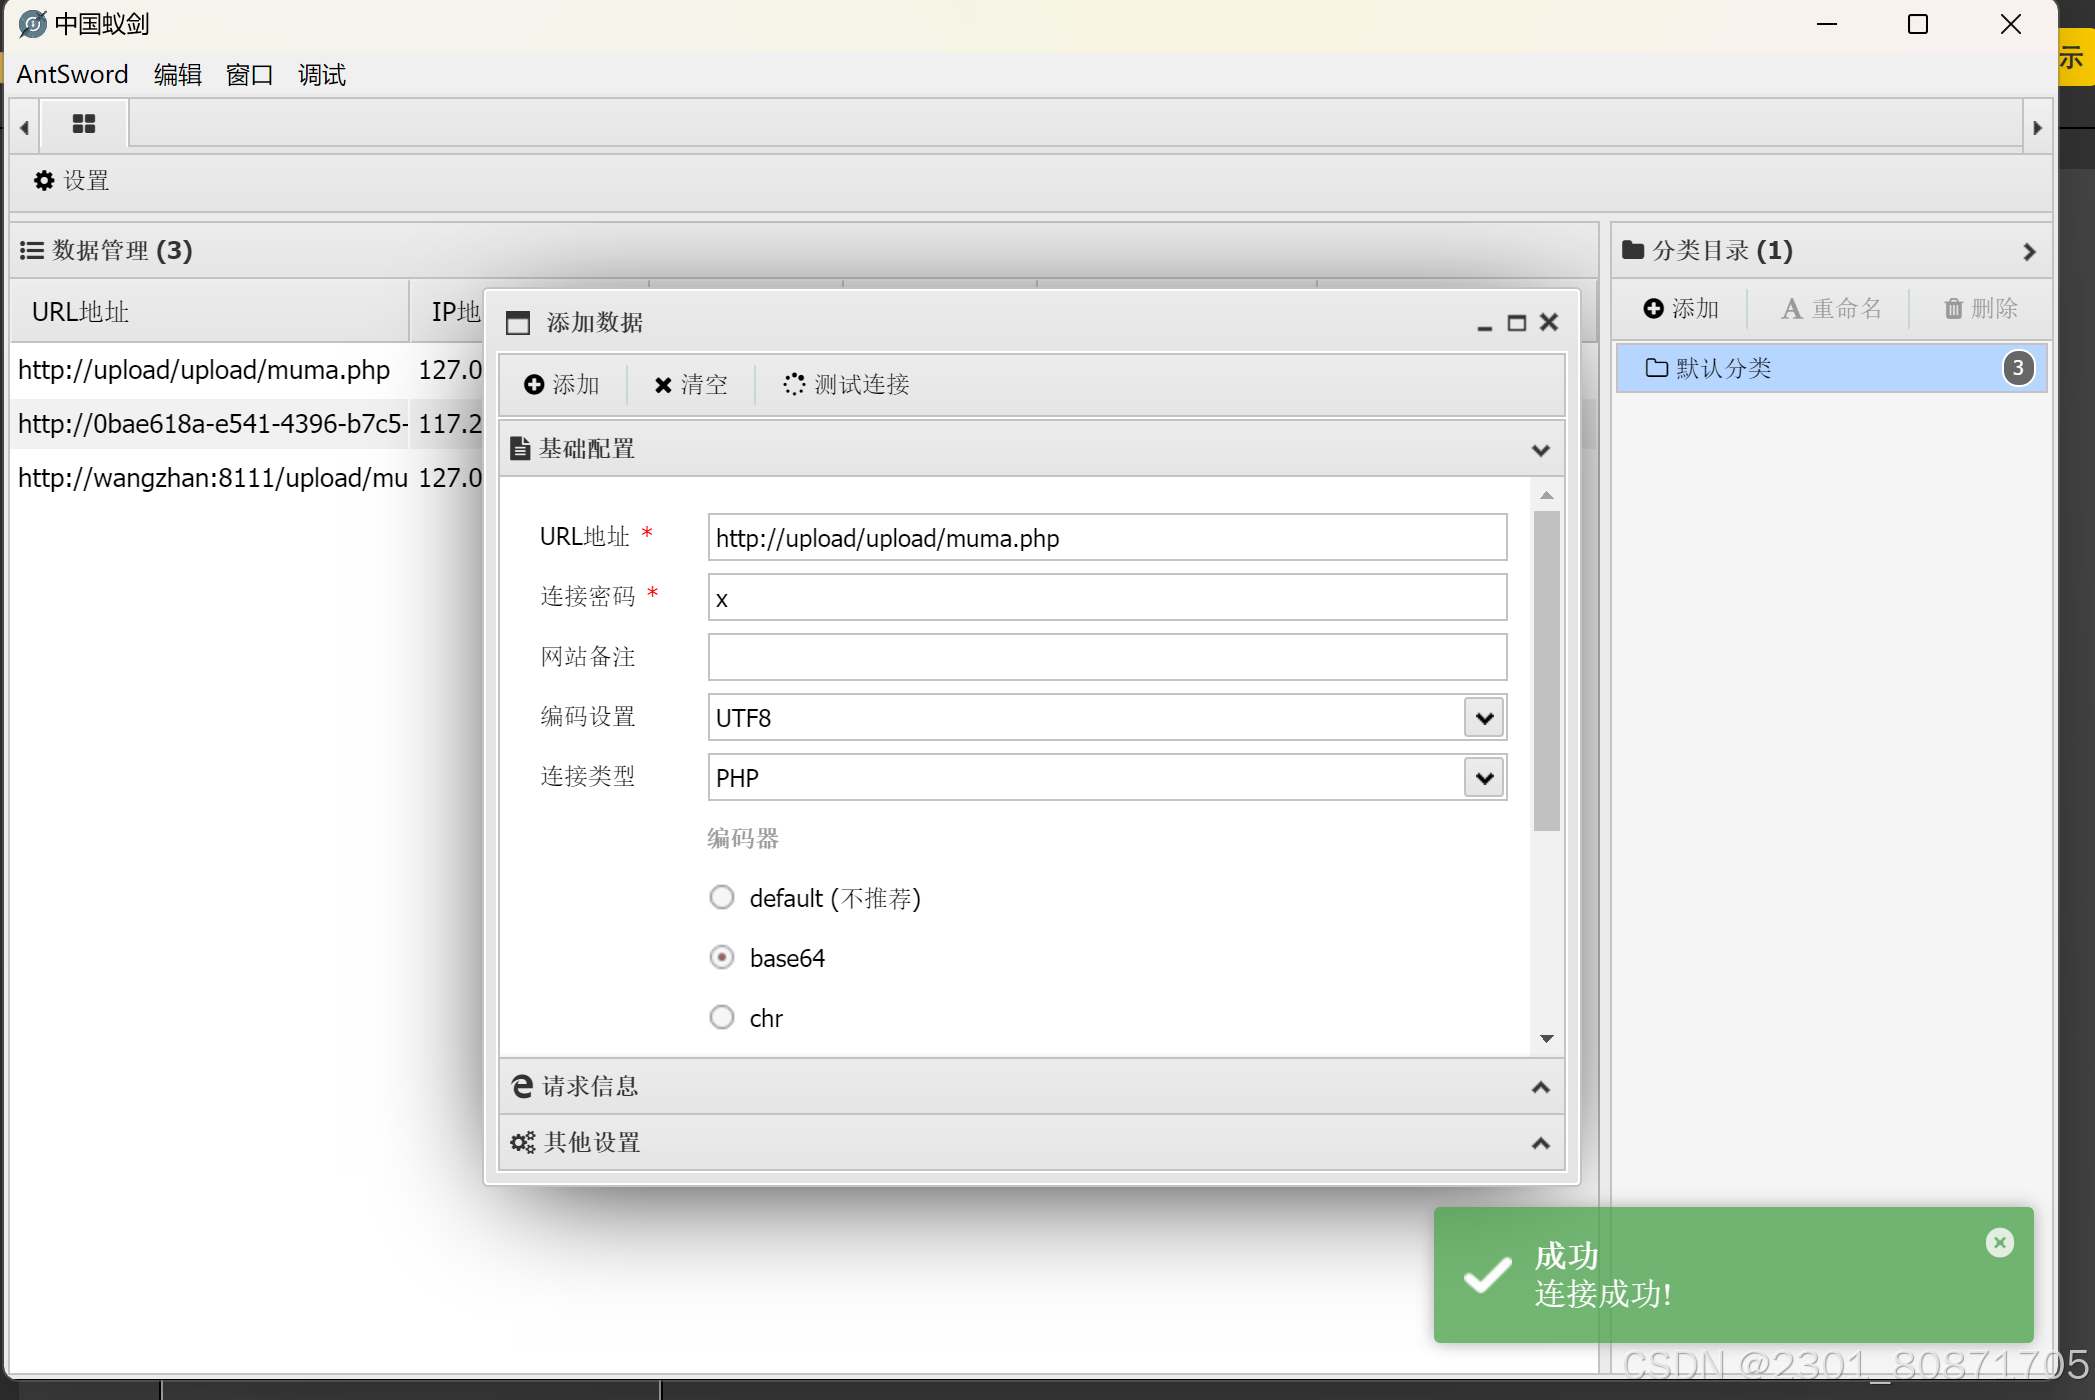Add a category via 添加 in 分类目录
Image resolution: width=2095 pixels, height=1400 pixels.
point(1681,309)
